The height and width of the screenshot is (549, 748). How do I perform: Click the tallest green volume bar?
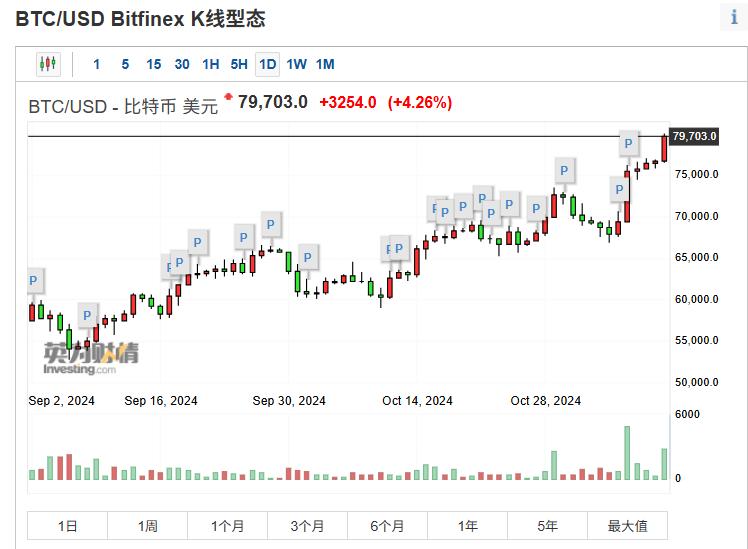[627, 453]
